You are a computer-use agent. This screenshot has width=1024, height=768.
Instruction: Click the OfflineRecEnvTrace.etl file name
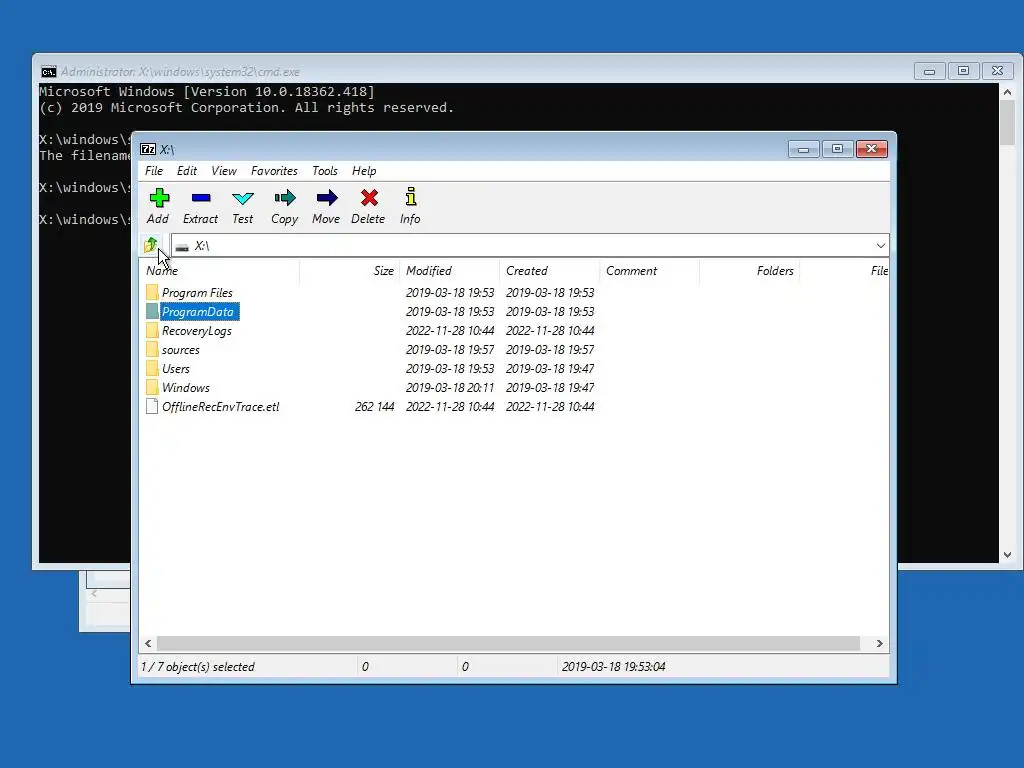pos(221,406)
